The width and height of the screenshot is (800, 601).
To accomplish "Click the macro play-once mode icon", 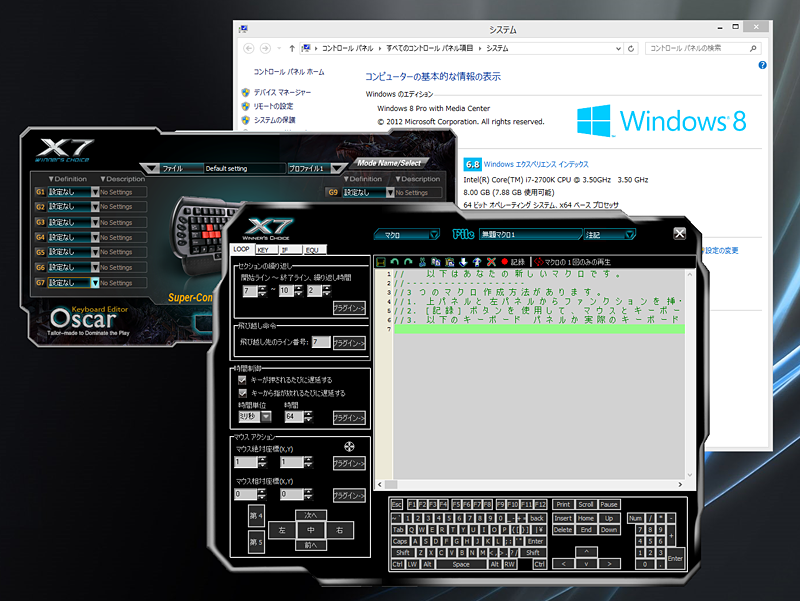I will (538, 262).
